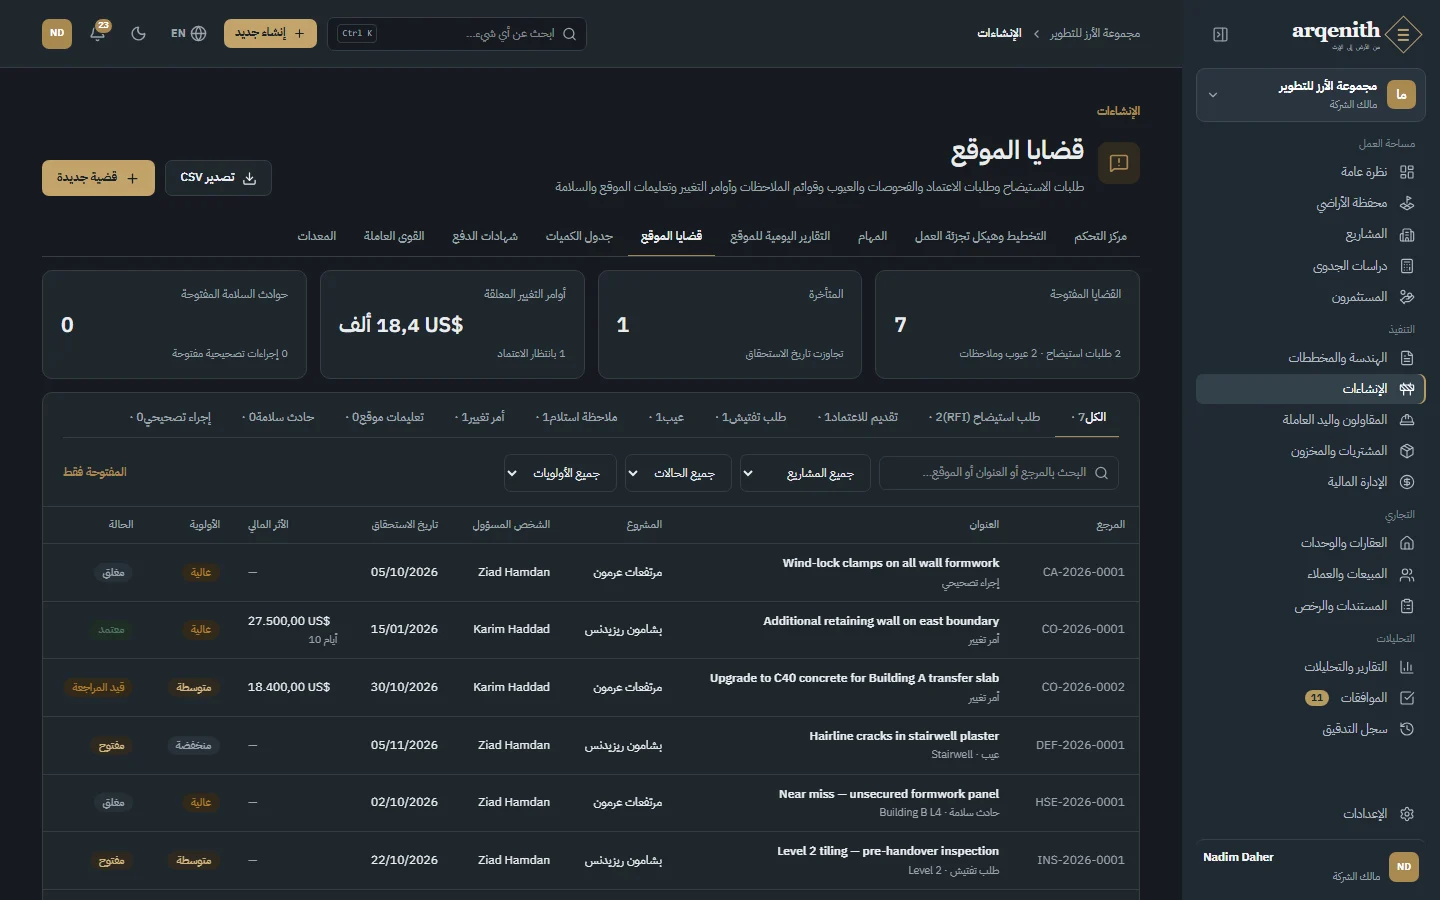Open دراسات الجدوى feasibility studies
Image resolution: width=1440 pixels, height=900 pixels.
tap(1310, 266)
